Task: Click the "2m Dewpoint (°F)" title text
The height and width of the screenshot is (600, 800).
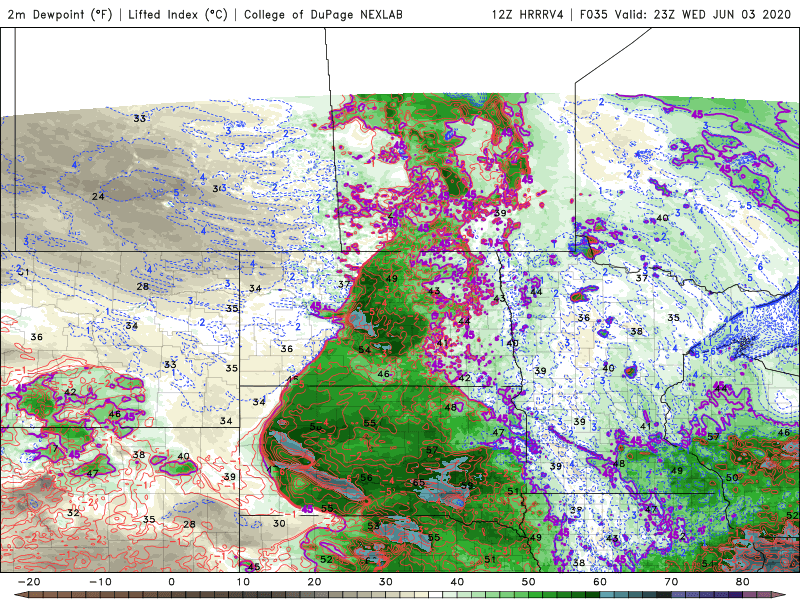Action: click(59, 14)
